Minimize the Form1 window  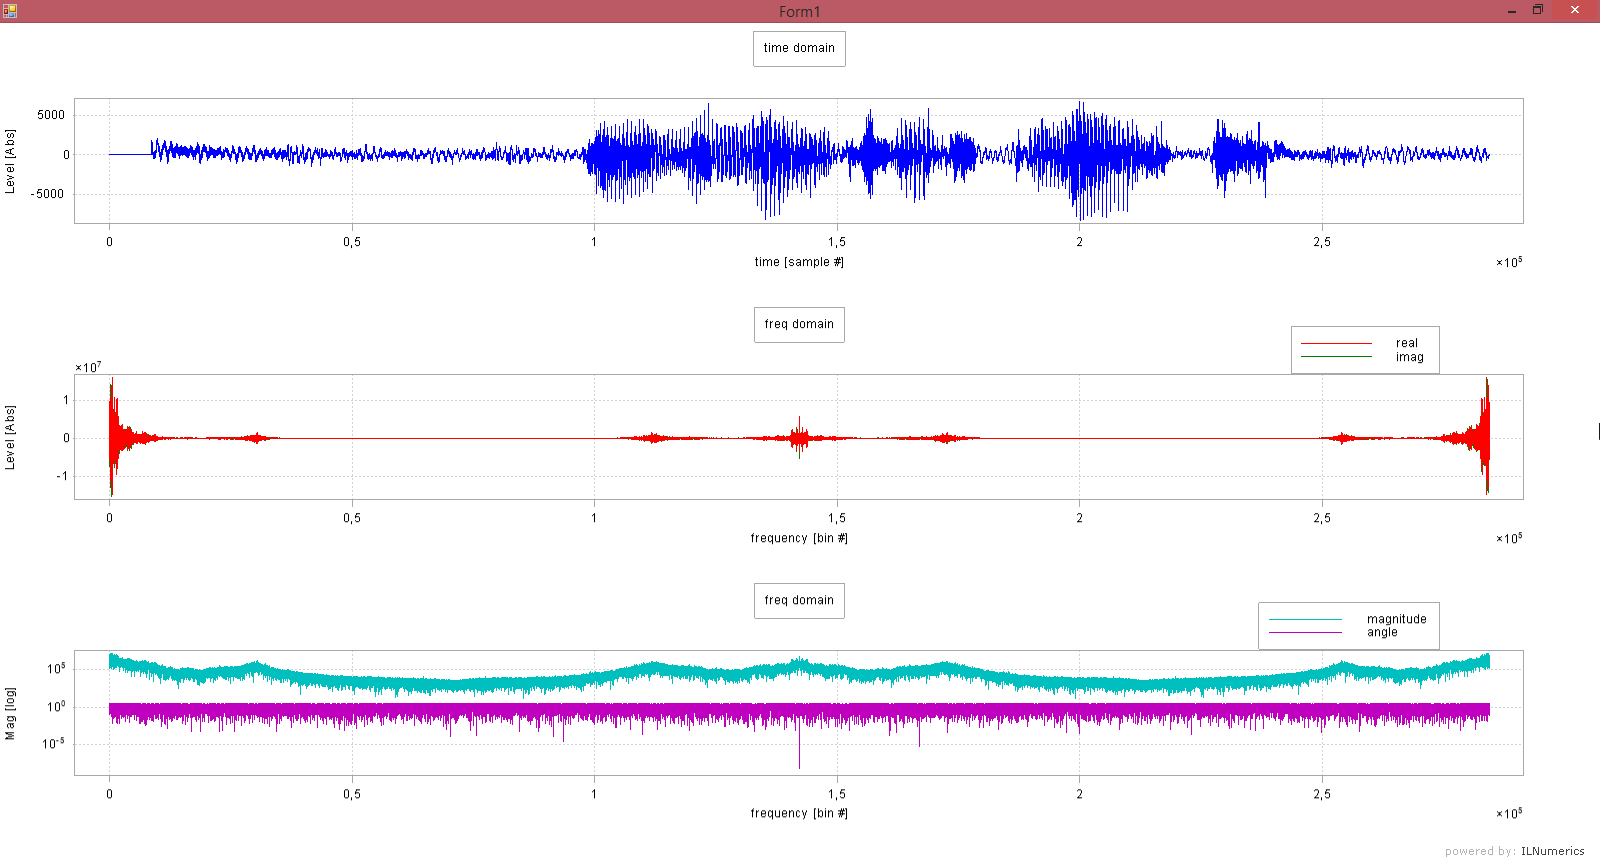[x=1511, y=10]
